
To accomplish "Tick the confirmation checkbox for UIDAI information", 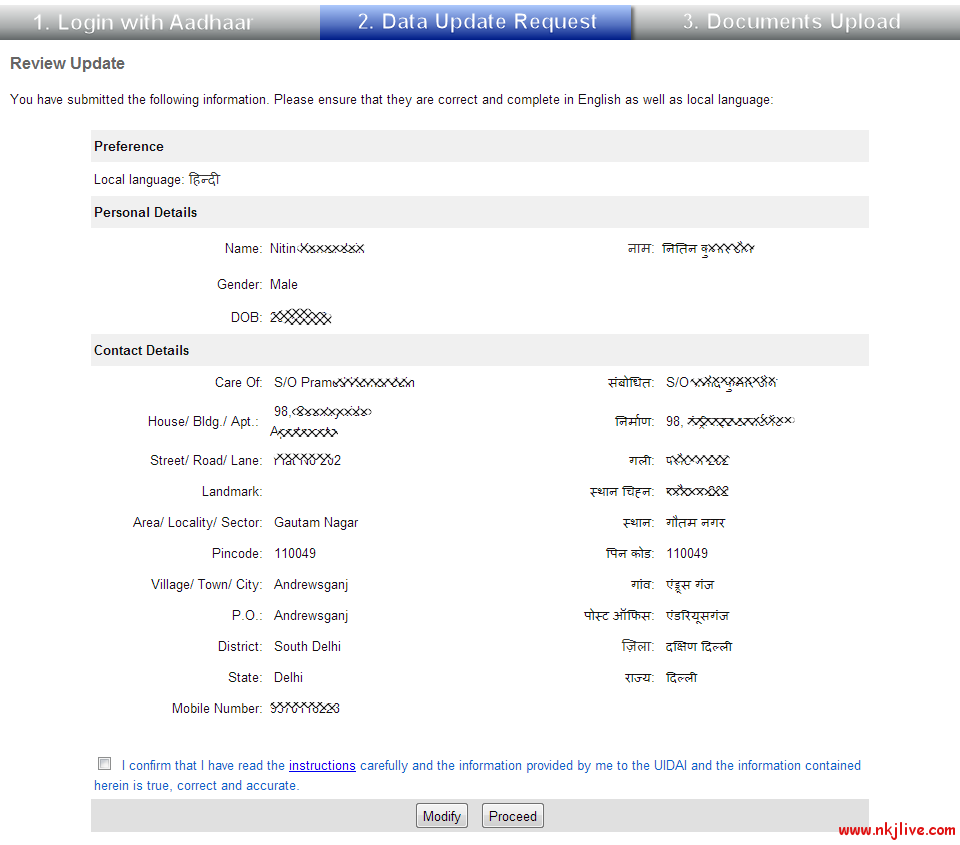I will pyautogui.click(x=105, y=764).
